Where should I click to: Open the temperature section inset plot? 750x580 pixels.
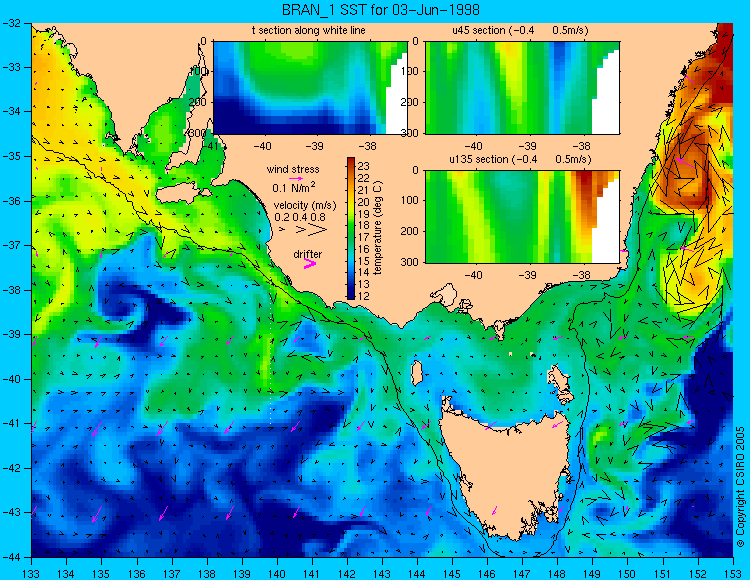pyautogui.click(x=310, y=88)
